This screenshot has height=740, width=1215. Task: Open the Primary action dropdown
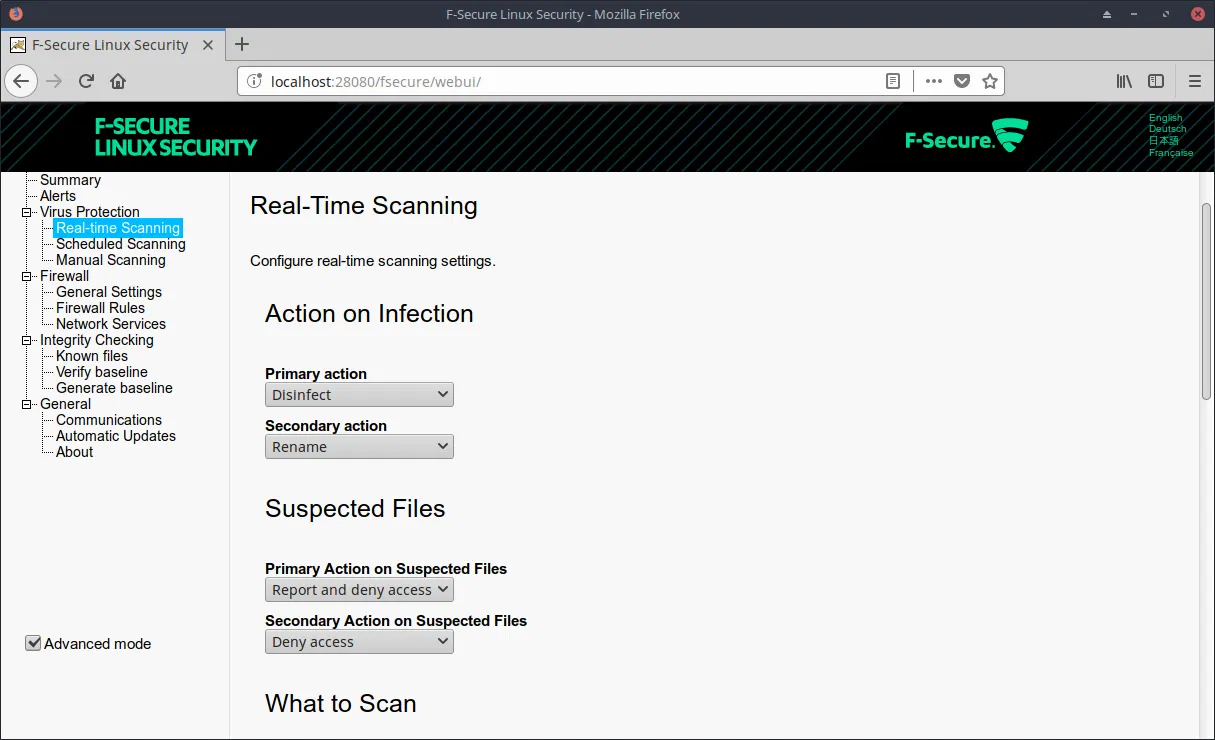tap(359, 395)
